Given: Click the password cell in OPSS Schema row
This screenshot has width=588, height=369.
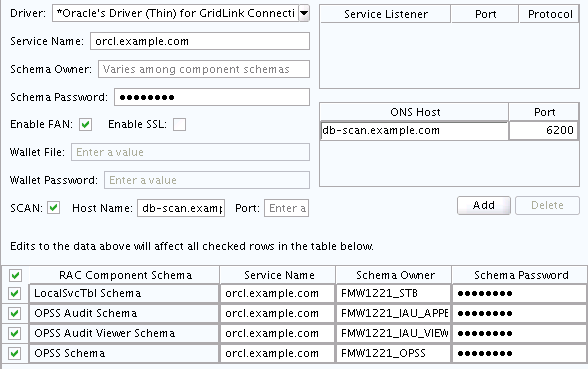Looking at the screenshot, I should pos(520,353).
